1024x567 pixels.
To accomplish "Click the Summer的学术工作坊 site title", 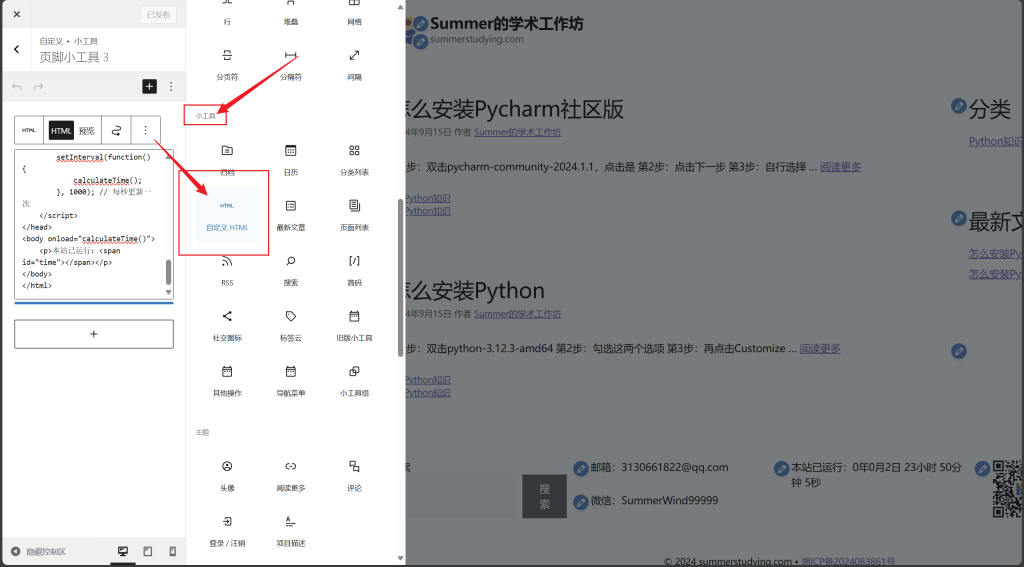I will point(507,24).
